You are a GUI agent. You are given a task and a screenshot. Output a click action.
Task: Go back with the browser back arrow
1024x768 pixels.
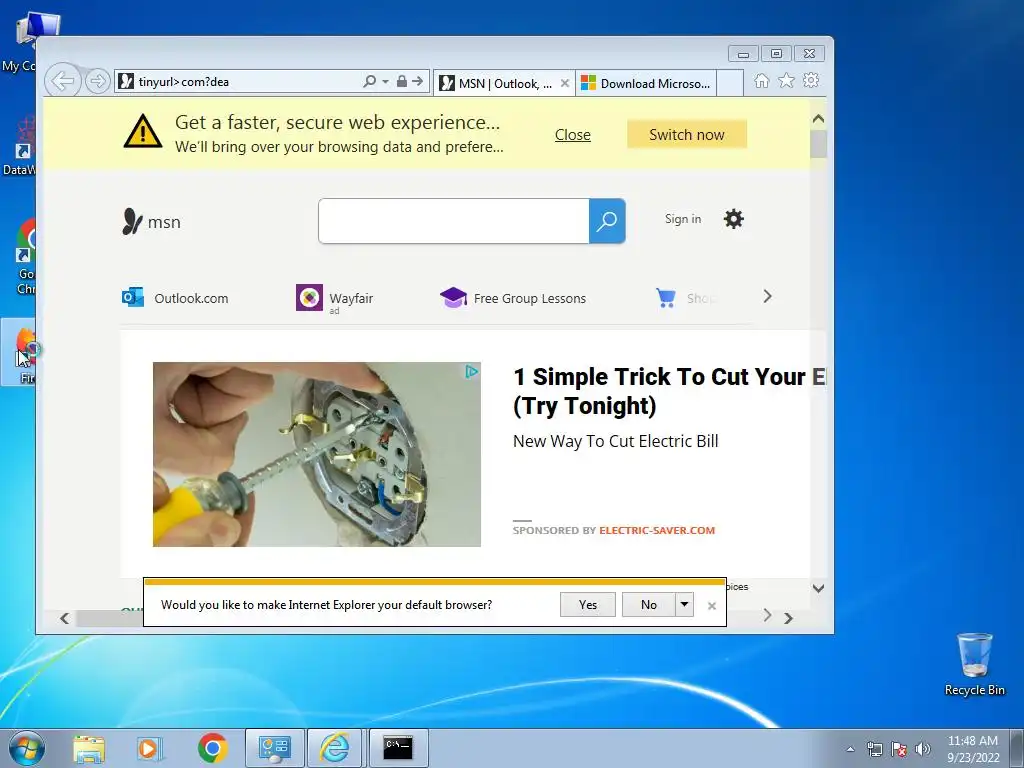click(x=63, y=82)
